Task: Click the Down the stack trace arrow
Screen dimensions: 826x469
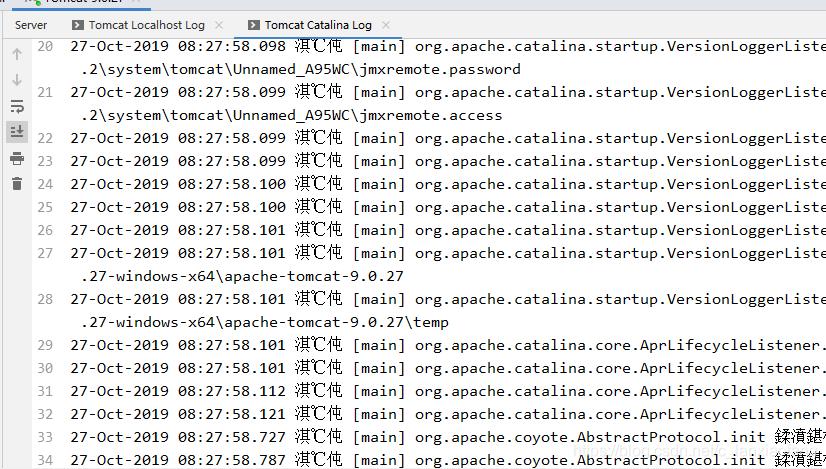Action: tap(17, 80)
